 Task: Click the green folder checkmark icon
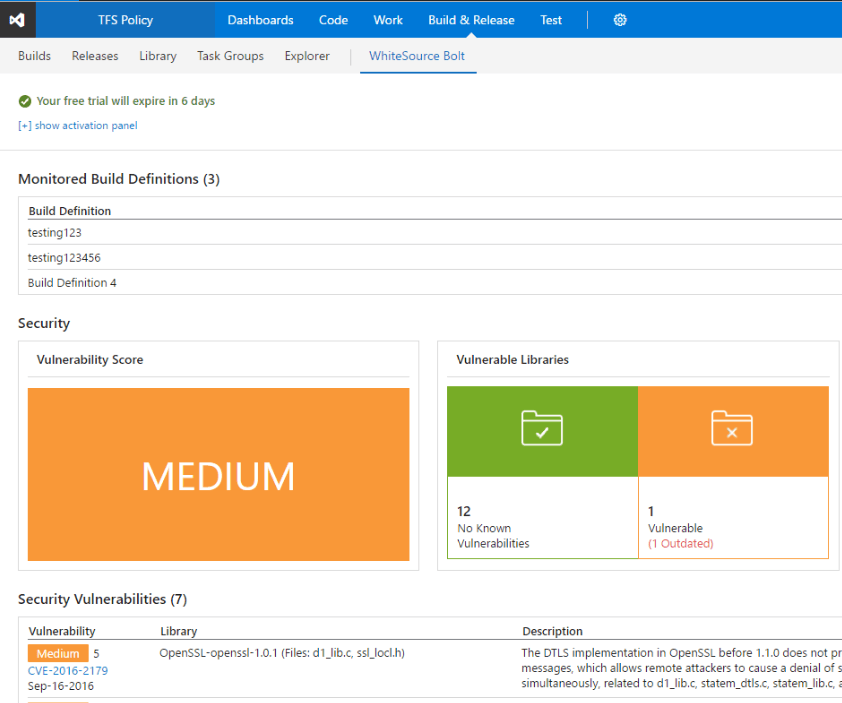click(542, 428)
